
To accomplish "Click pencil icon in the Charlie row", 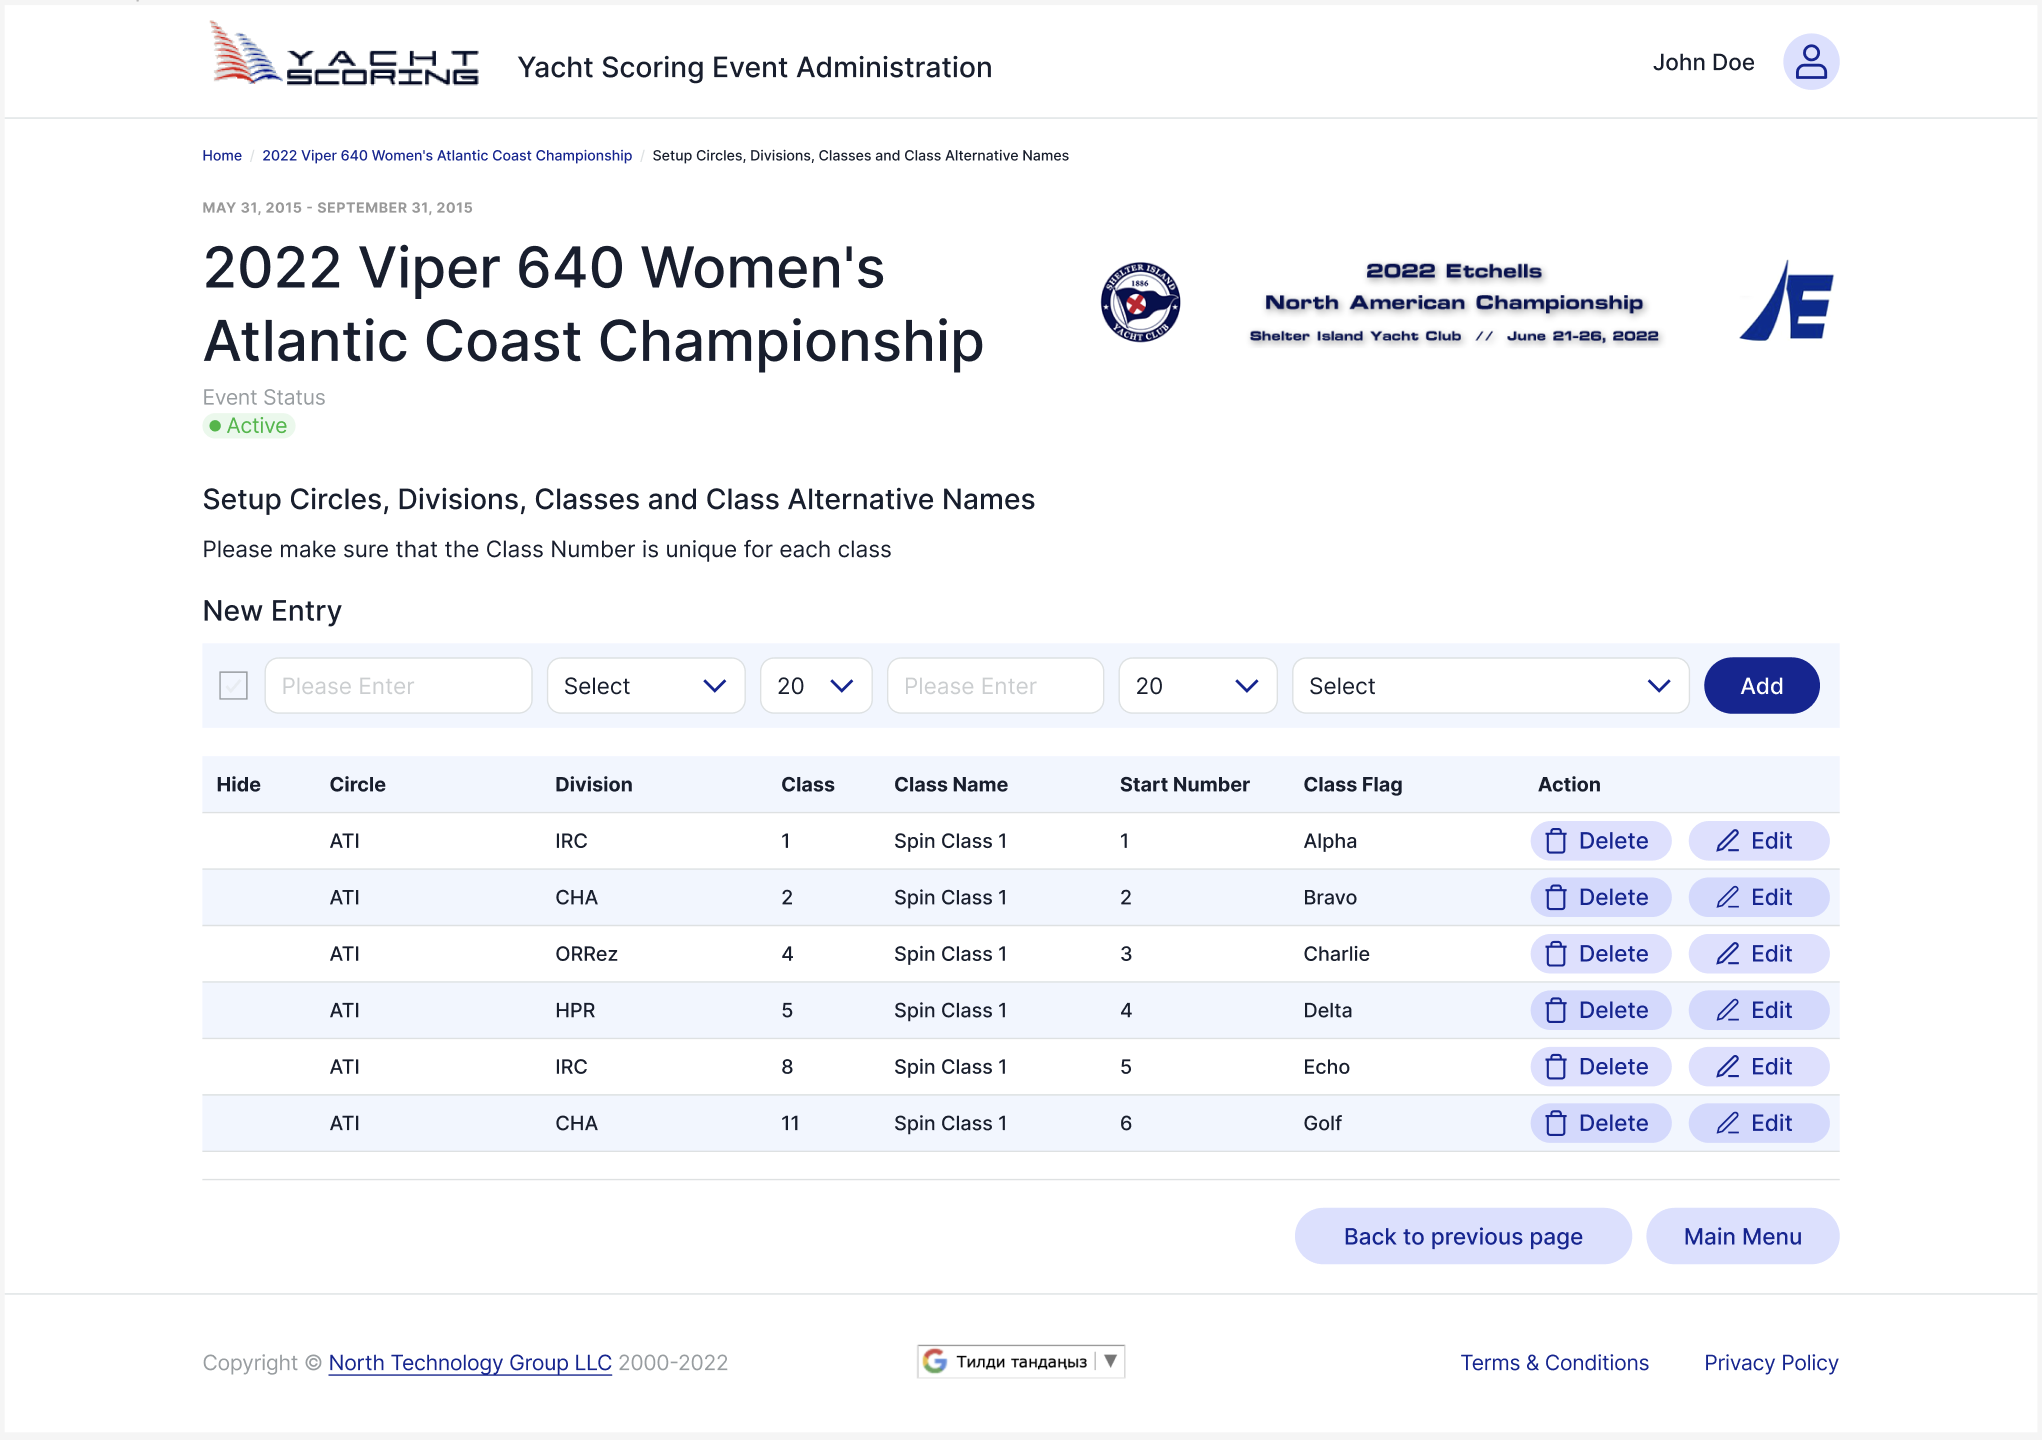I will [1728, 954].
